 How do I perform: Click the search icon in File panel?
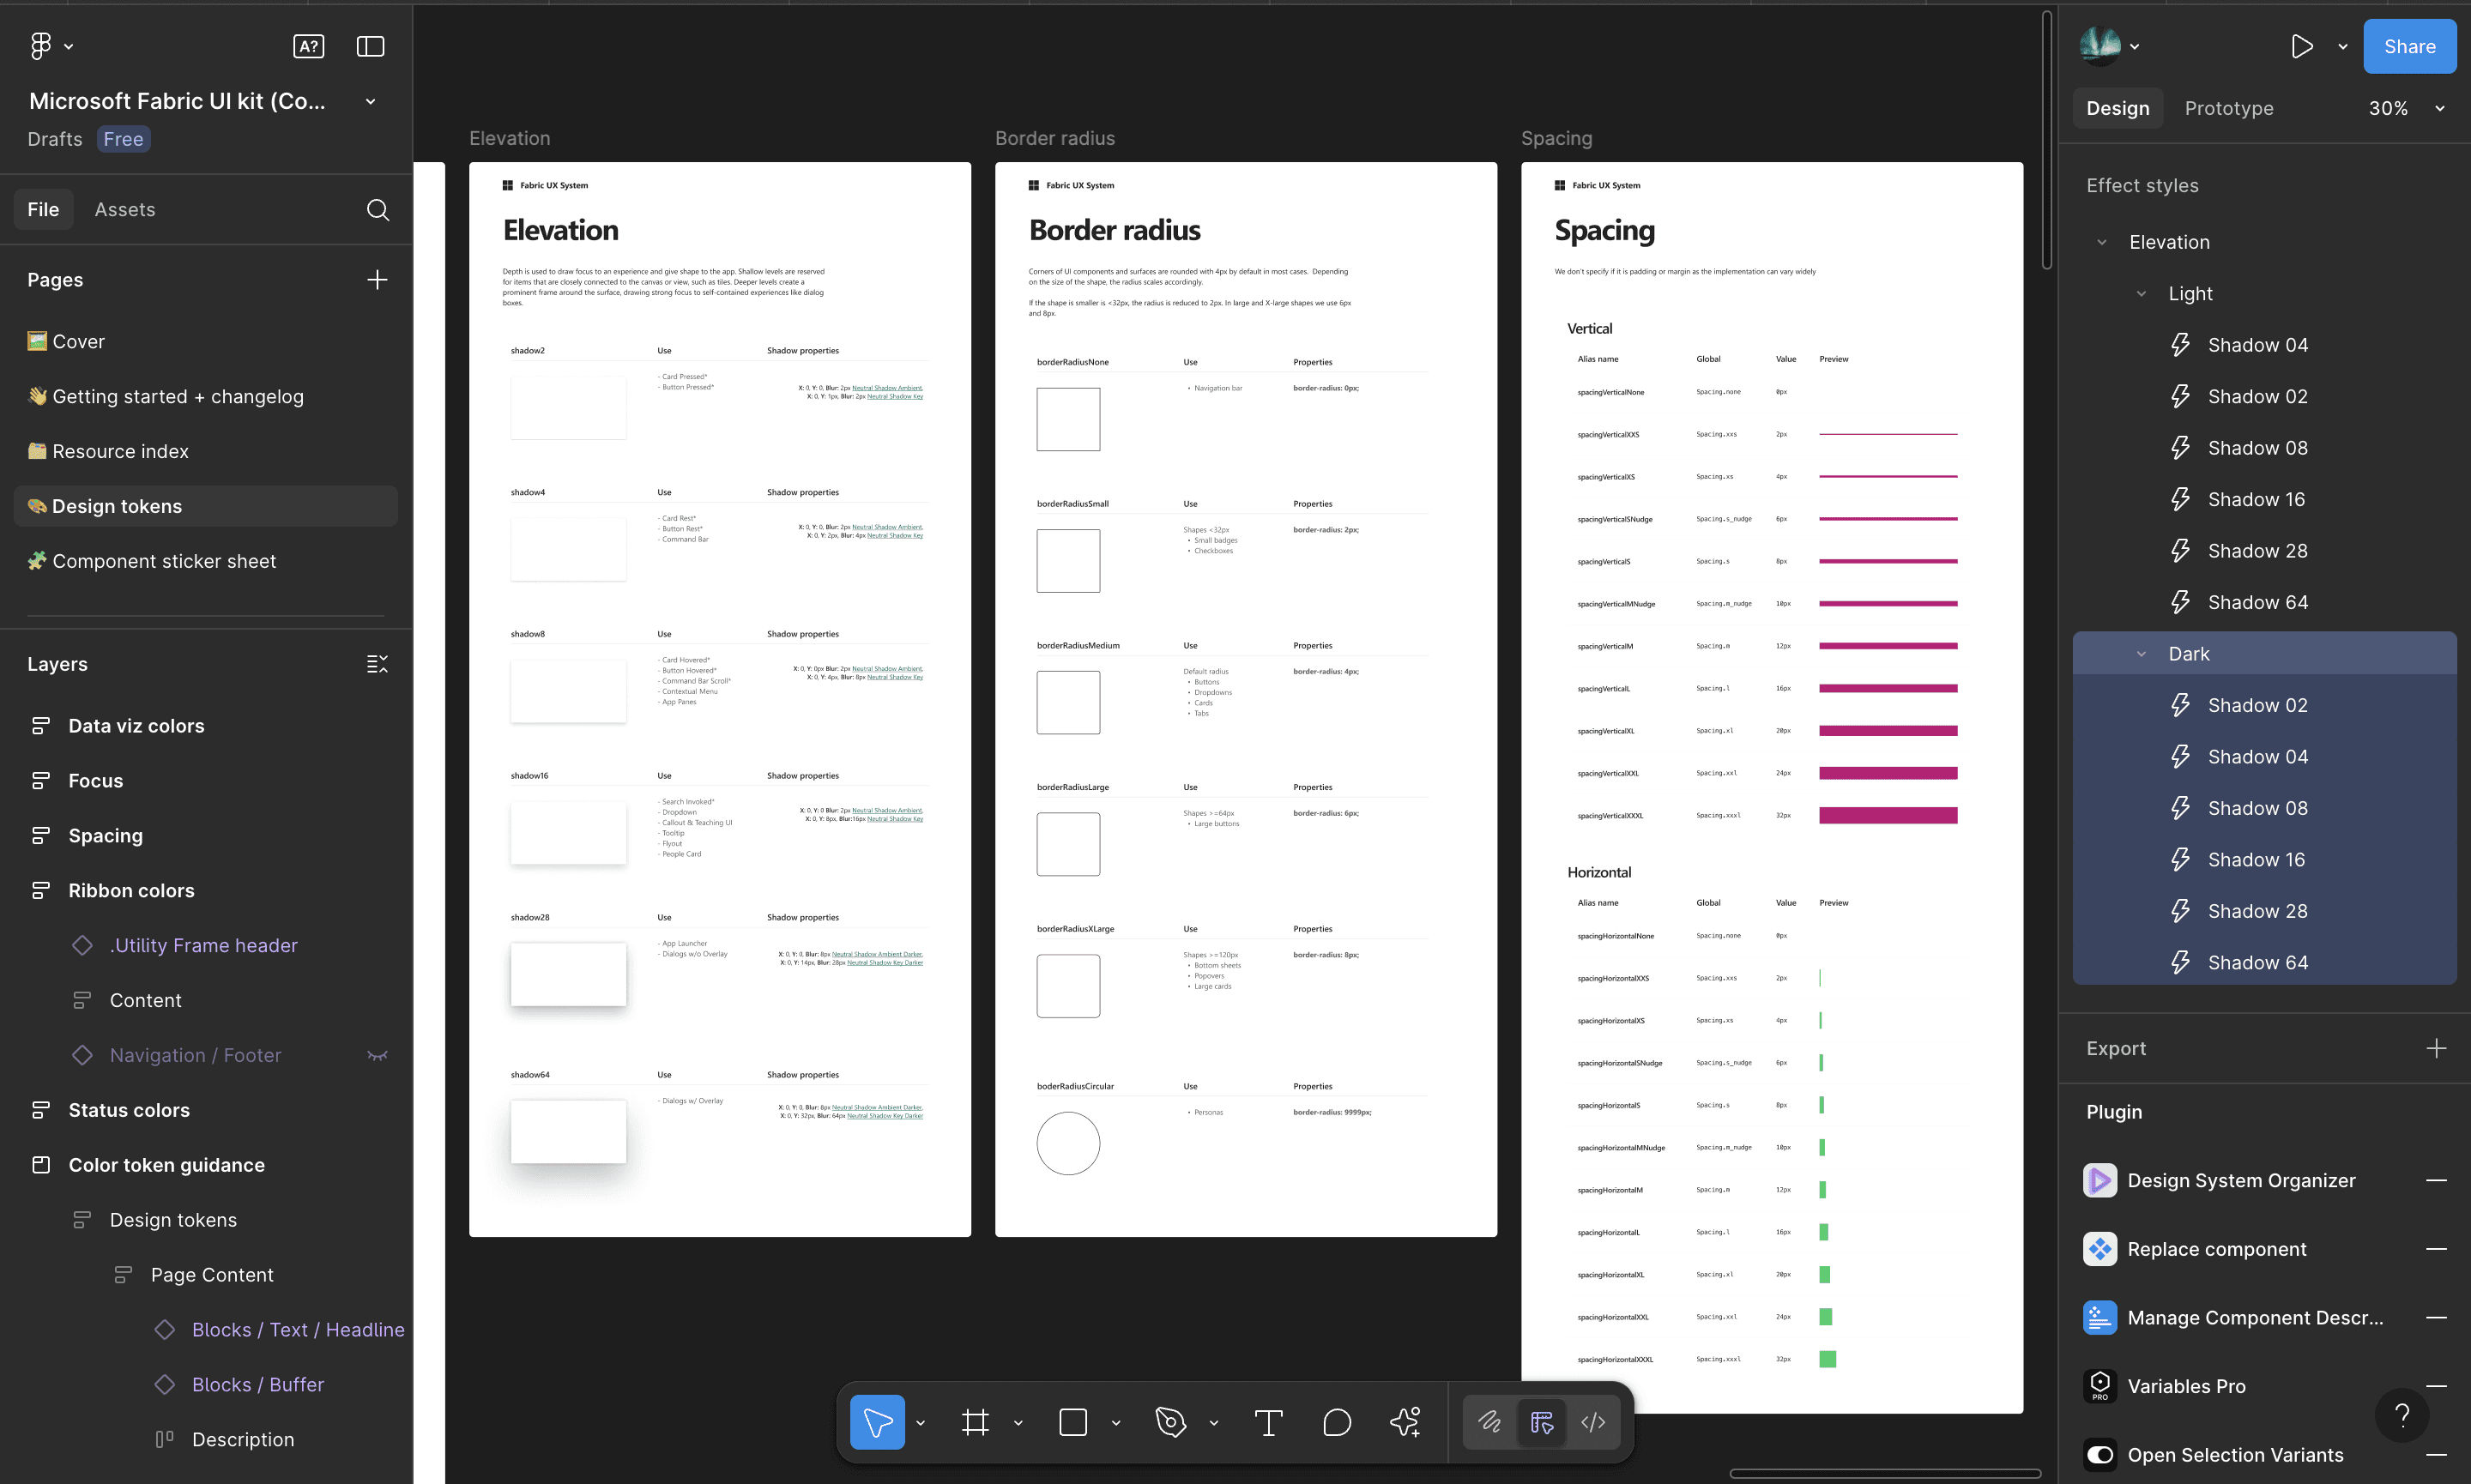(377, 210)
